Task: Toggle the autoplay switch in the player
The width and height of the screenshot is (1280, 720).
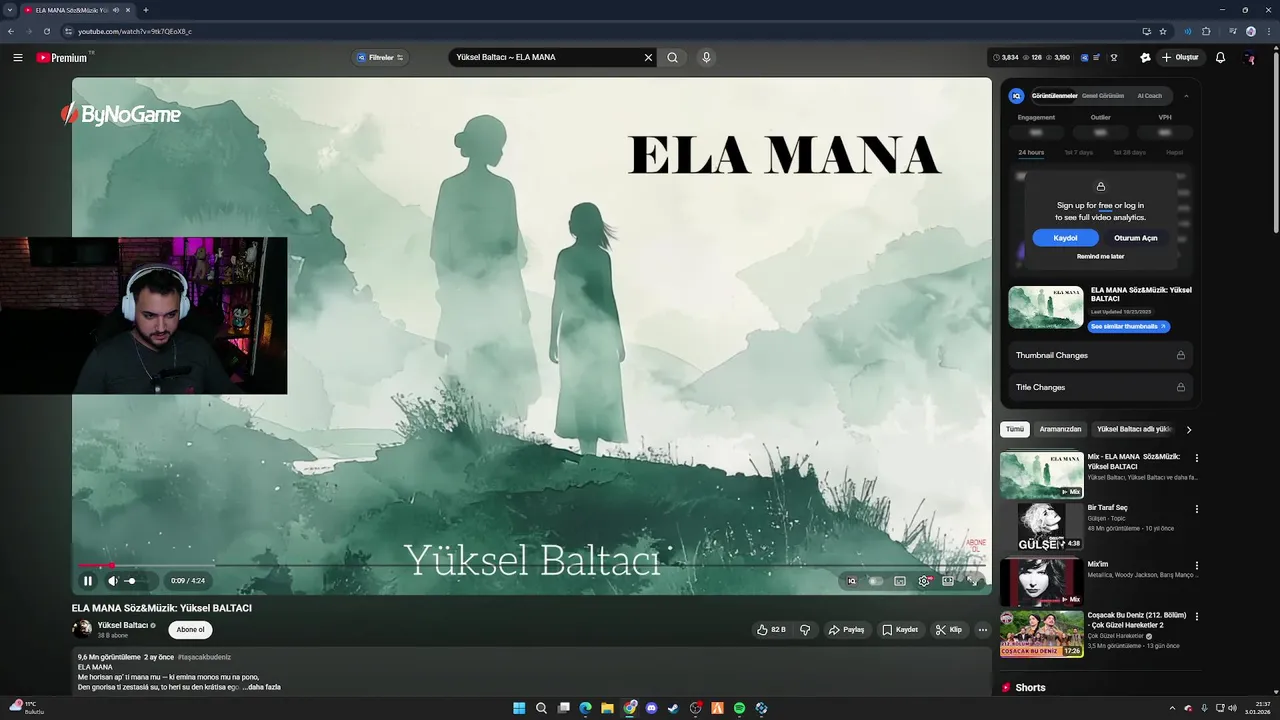Action: coord(876,581)
